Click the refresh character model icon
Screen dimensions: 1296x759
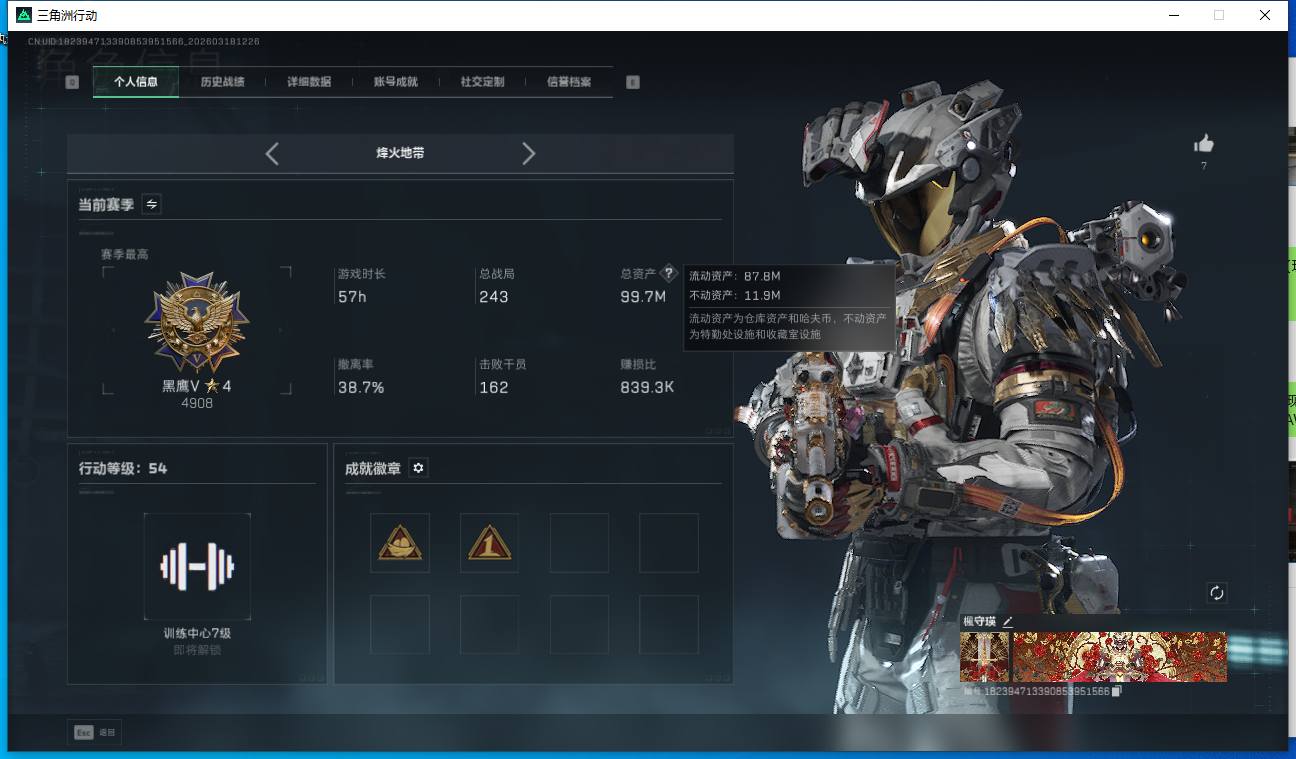pos(1217,592)
